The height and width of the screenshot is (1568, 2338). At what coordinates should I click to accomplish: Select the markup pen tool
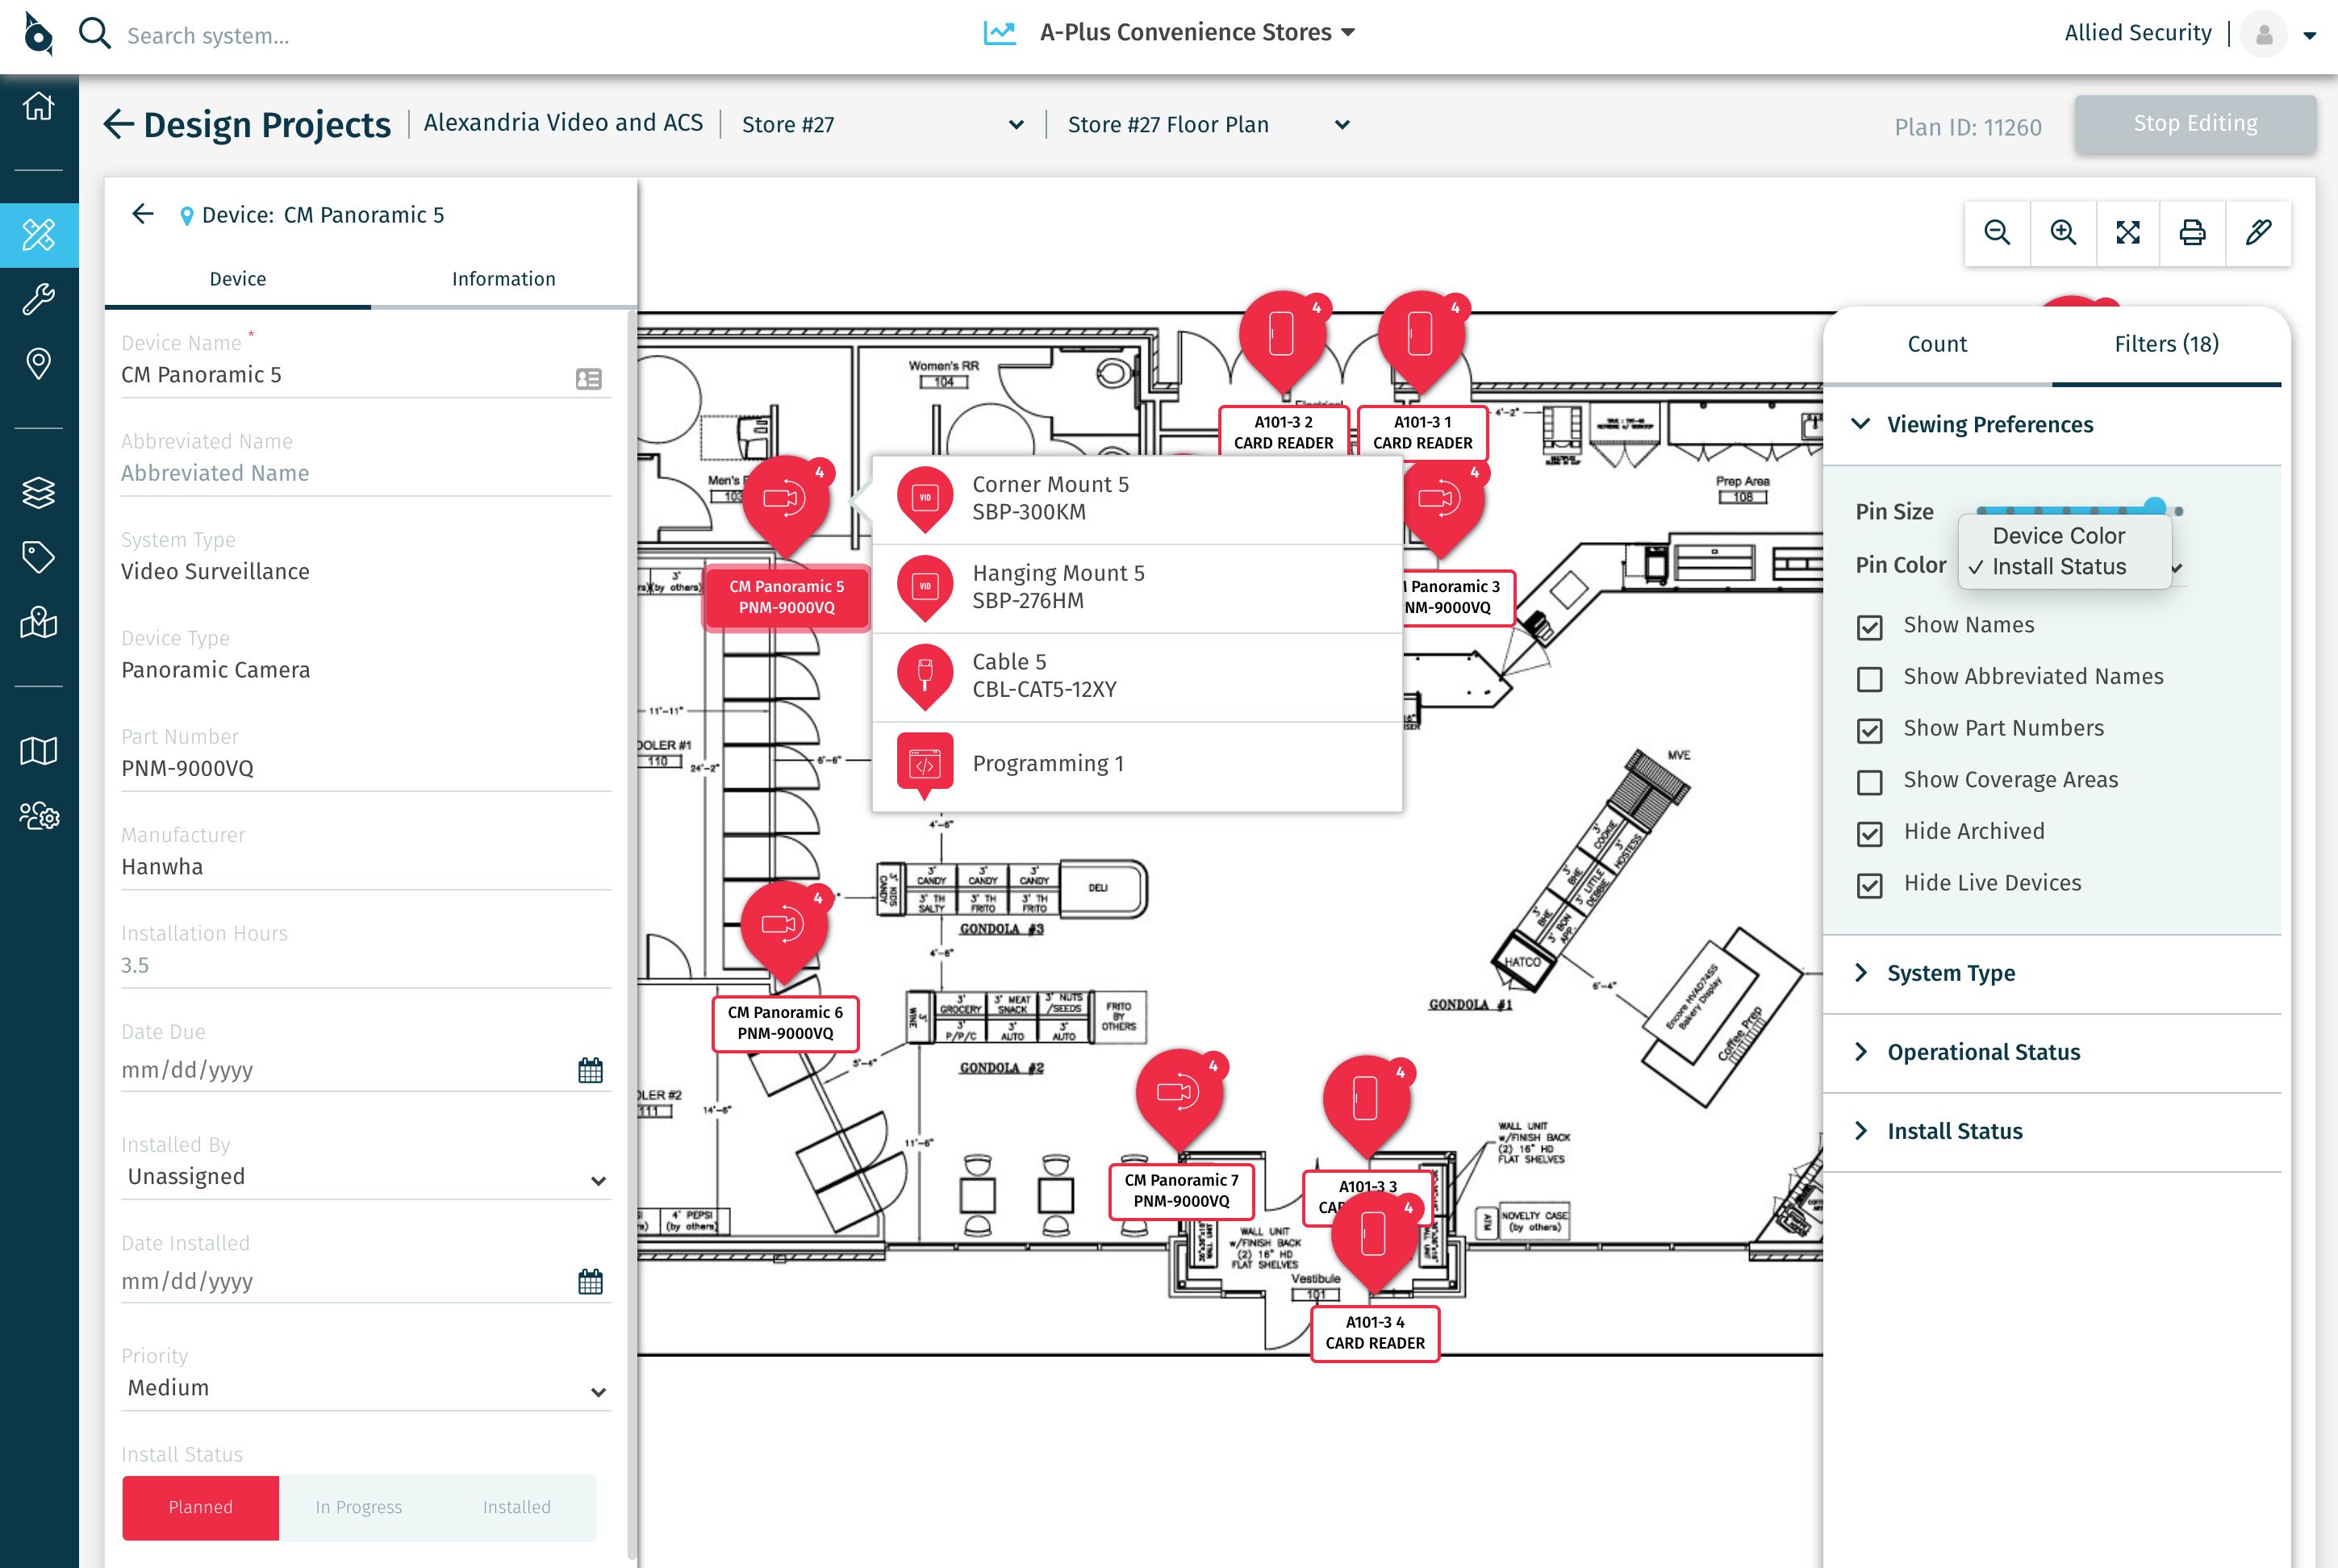(x=2259, y=233)
